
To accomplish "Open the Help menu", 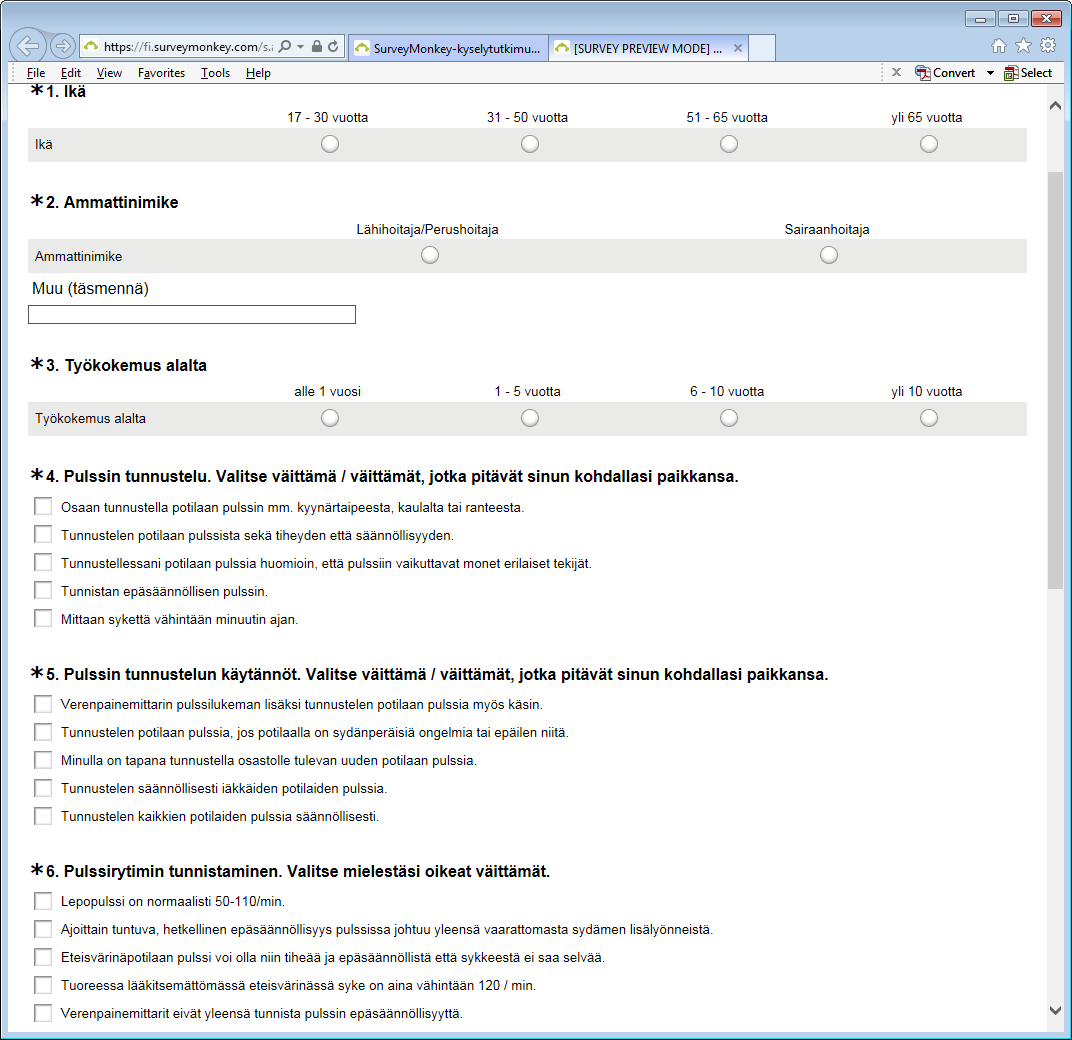I will coord(258,73).
